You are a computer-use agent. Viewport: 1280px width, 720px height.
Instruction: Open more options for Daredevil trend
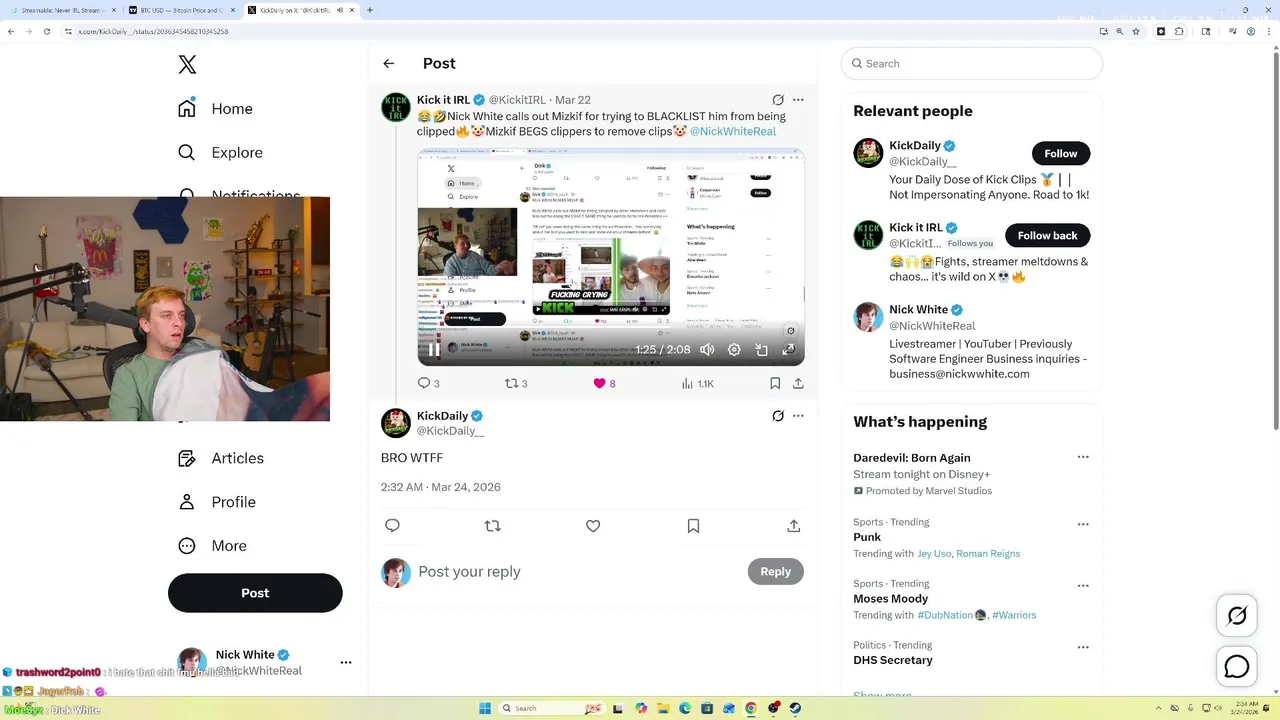1083,457
